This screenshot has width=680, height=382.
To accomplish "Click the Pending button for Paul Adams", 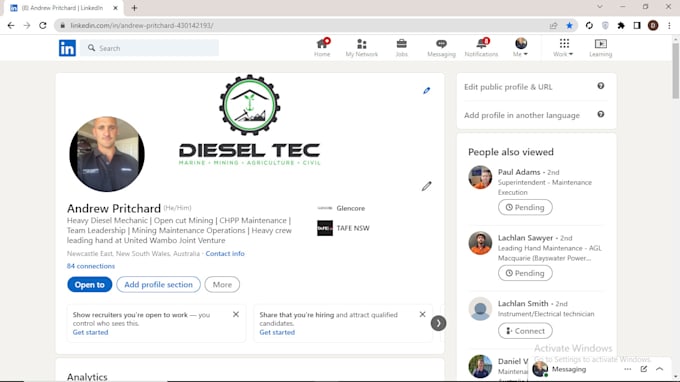I will click(525, 207).
